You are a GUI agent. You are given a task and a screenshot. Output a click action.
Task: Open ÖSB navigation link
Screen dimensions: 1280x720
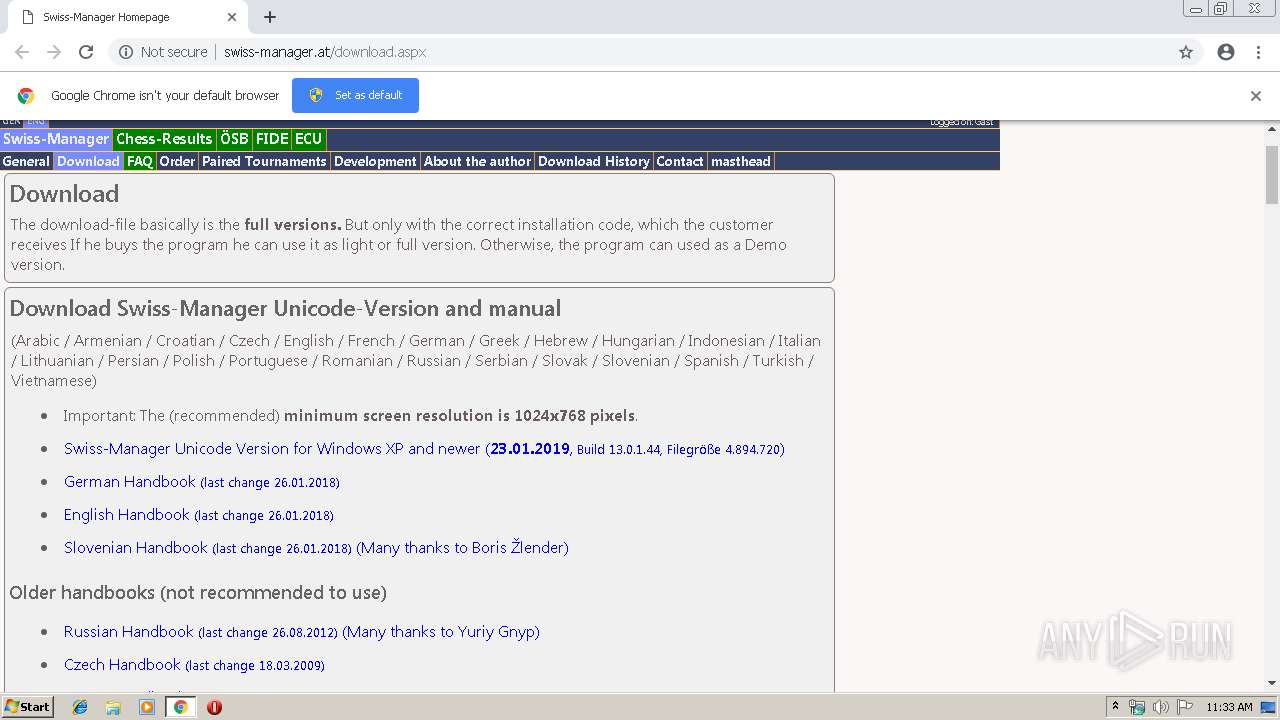(234, 139)
